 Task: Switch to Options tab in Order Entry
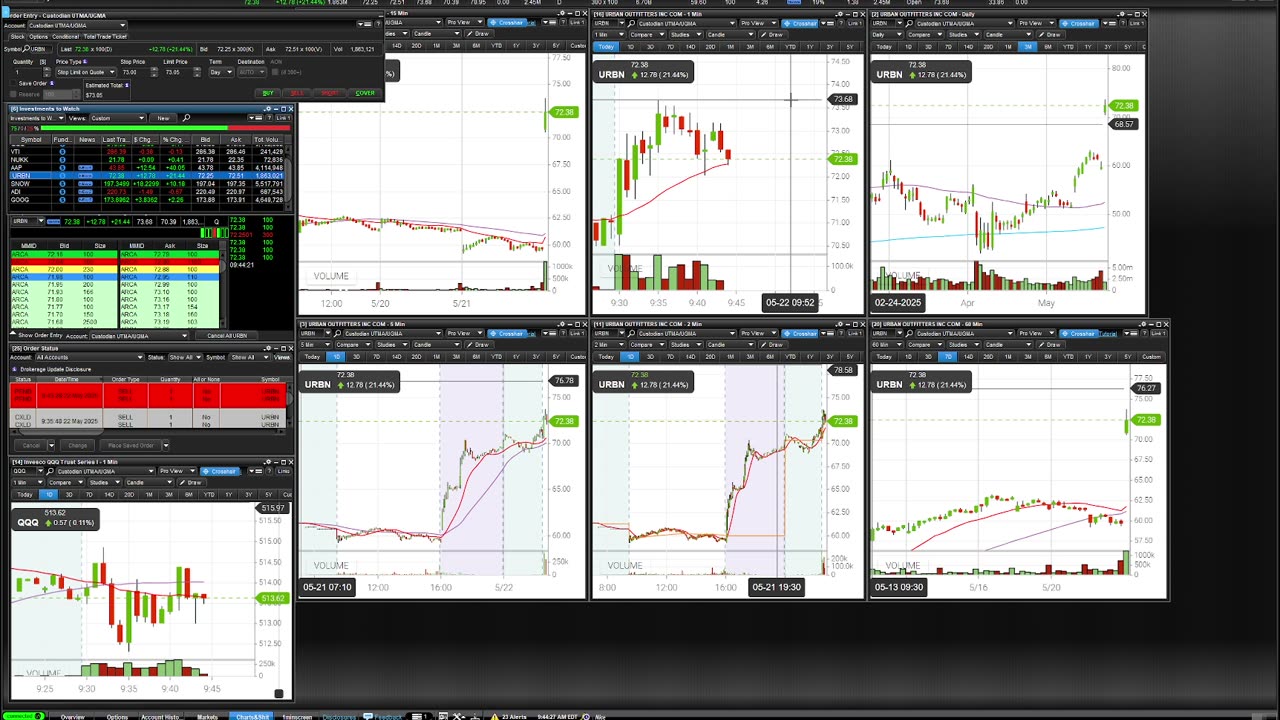[x=39, y=37]
